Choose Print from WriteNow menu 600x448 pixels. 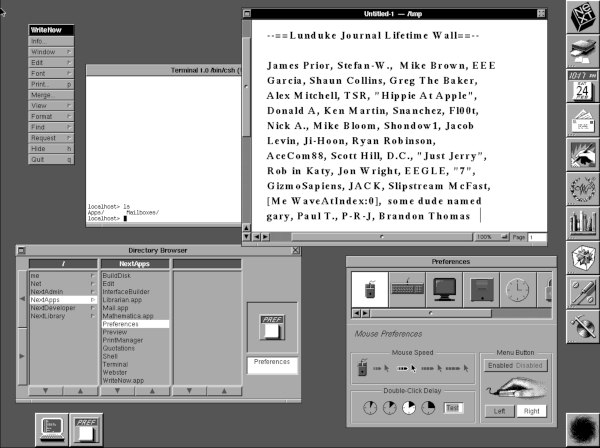point(51,84)
